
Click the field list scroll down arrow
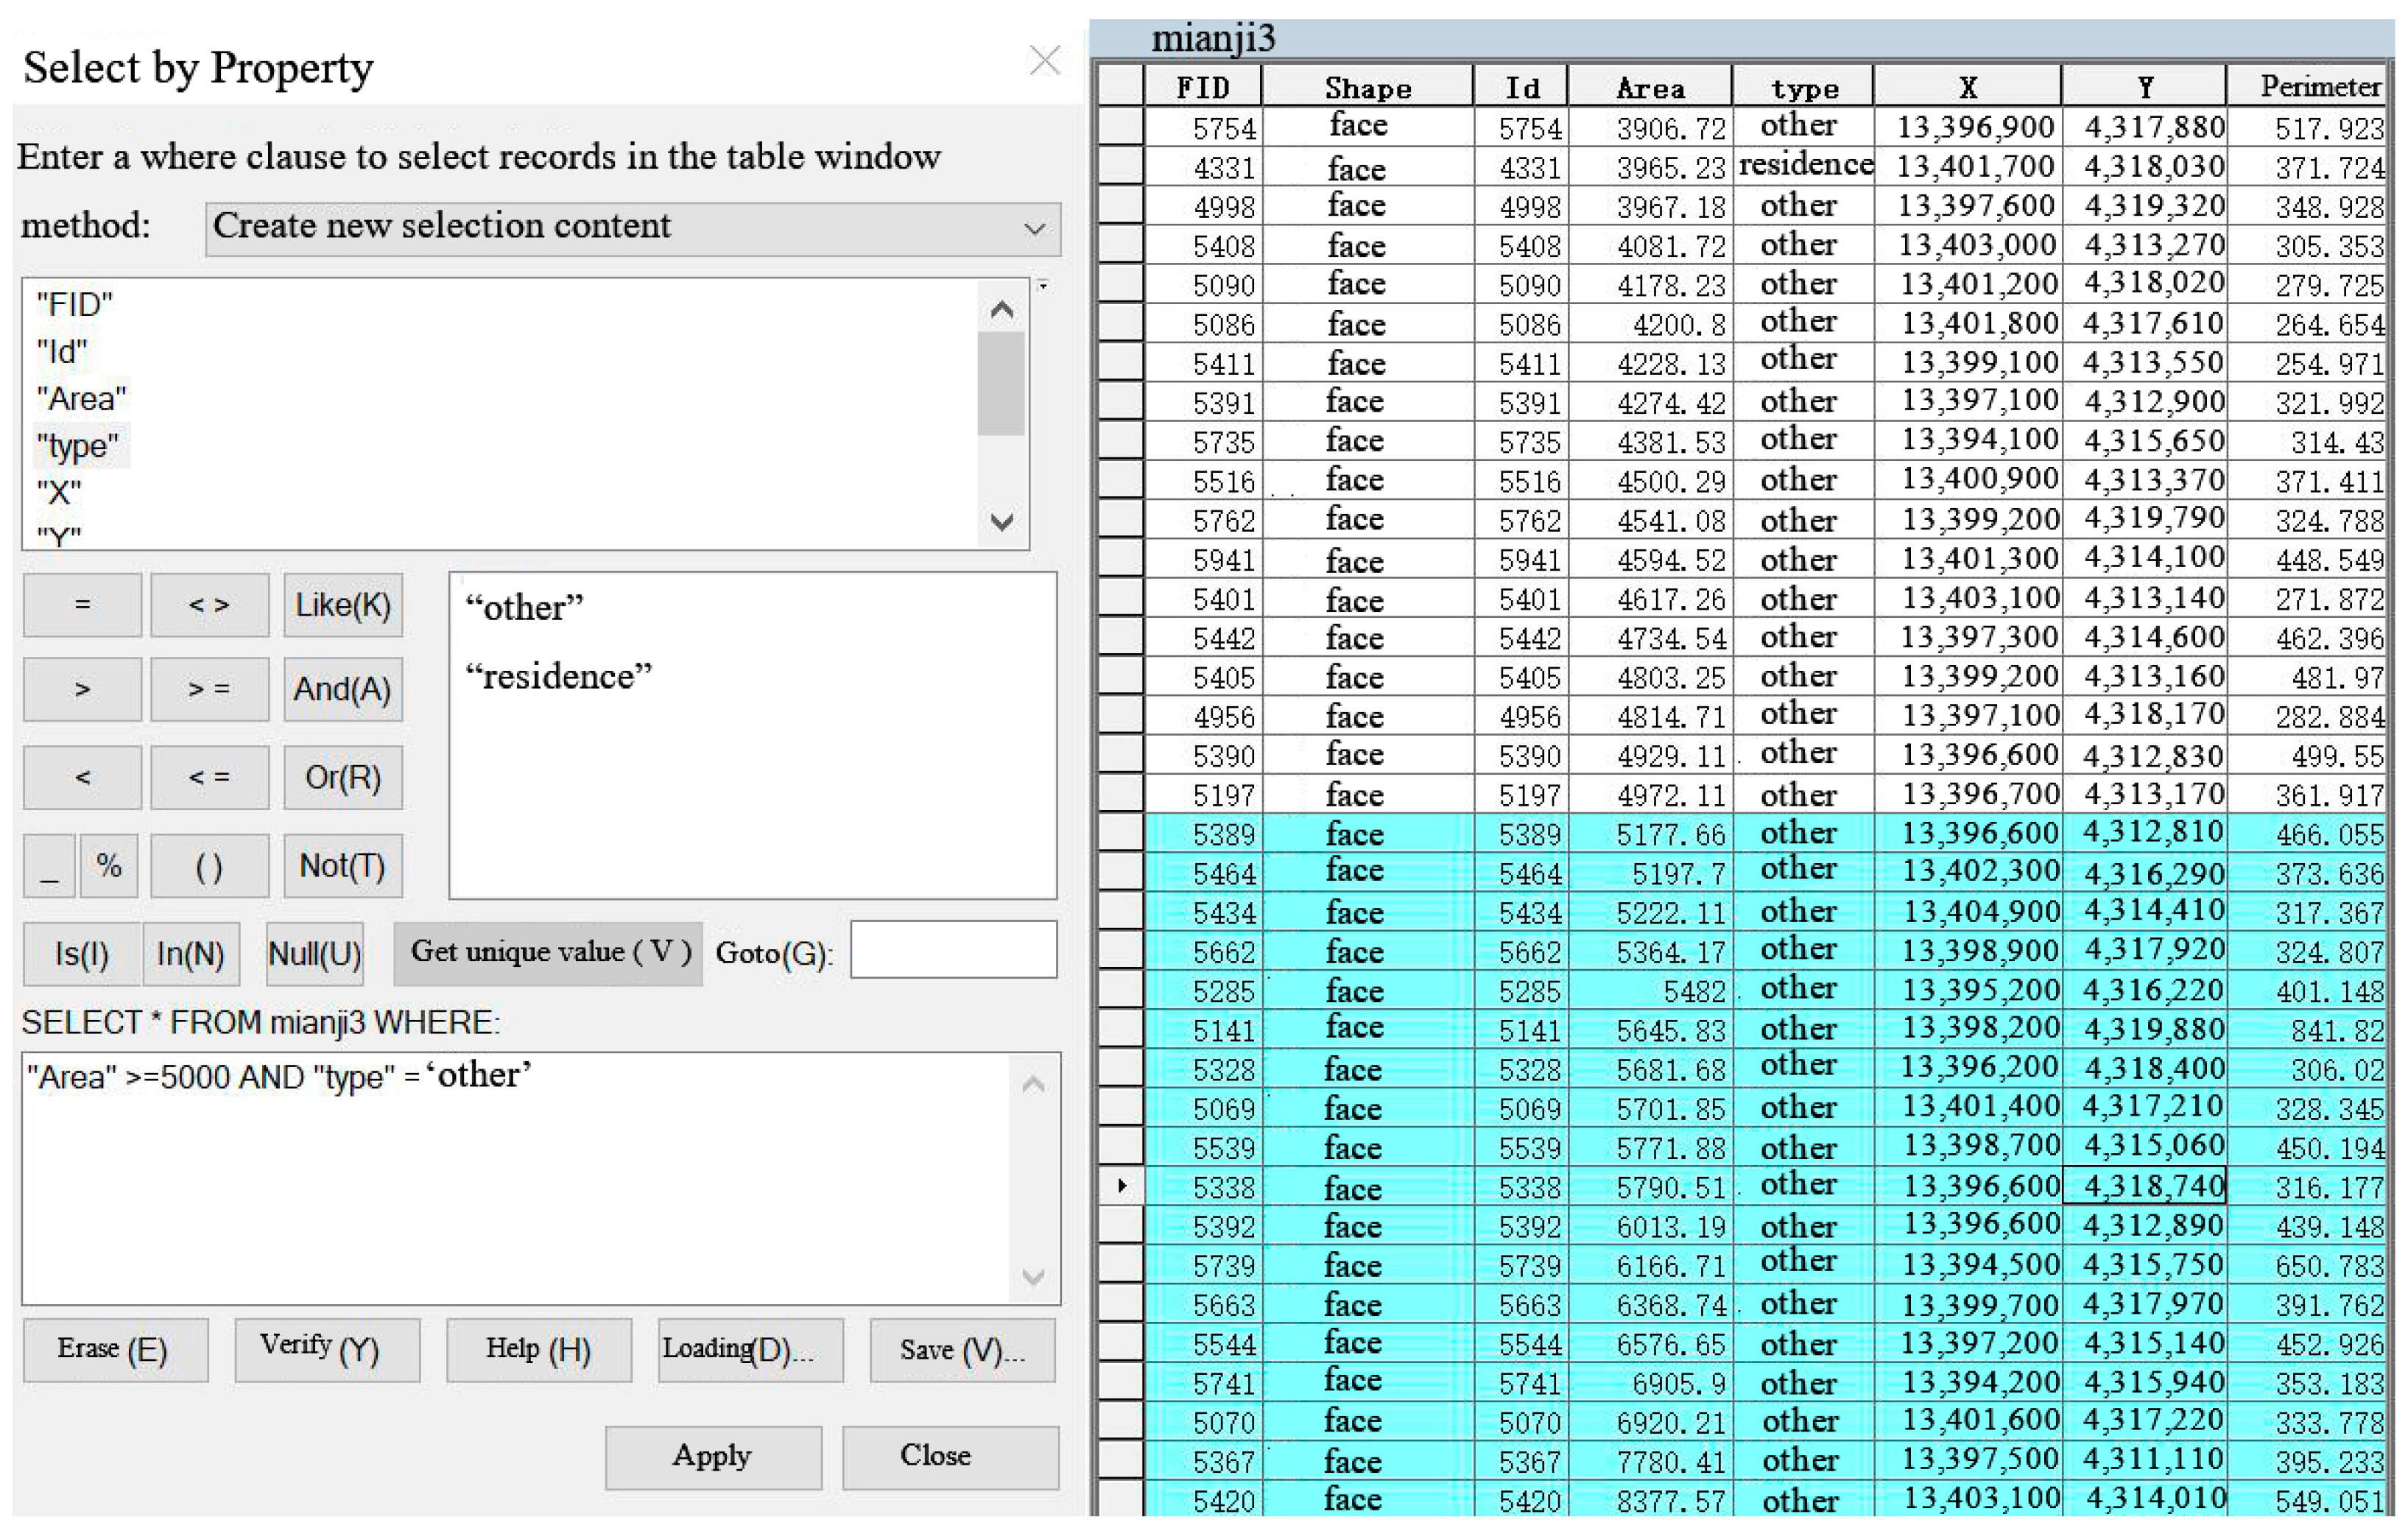click(x=1002, y=521)
